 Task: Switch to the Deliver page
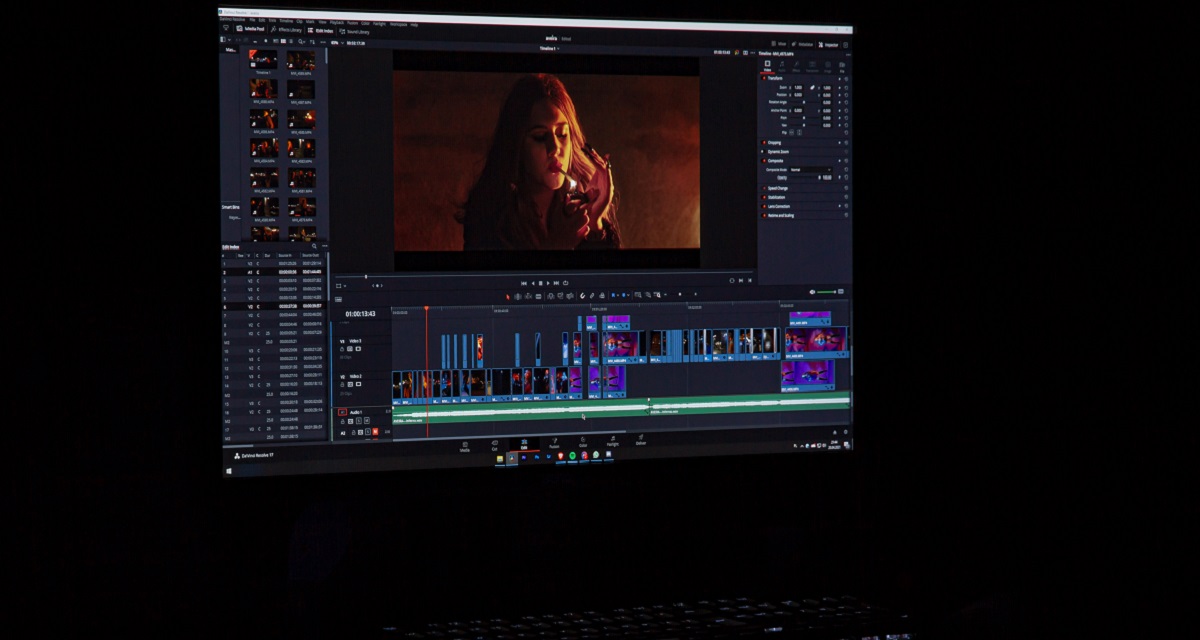[x=641, y=440]
